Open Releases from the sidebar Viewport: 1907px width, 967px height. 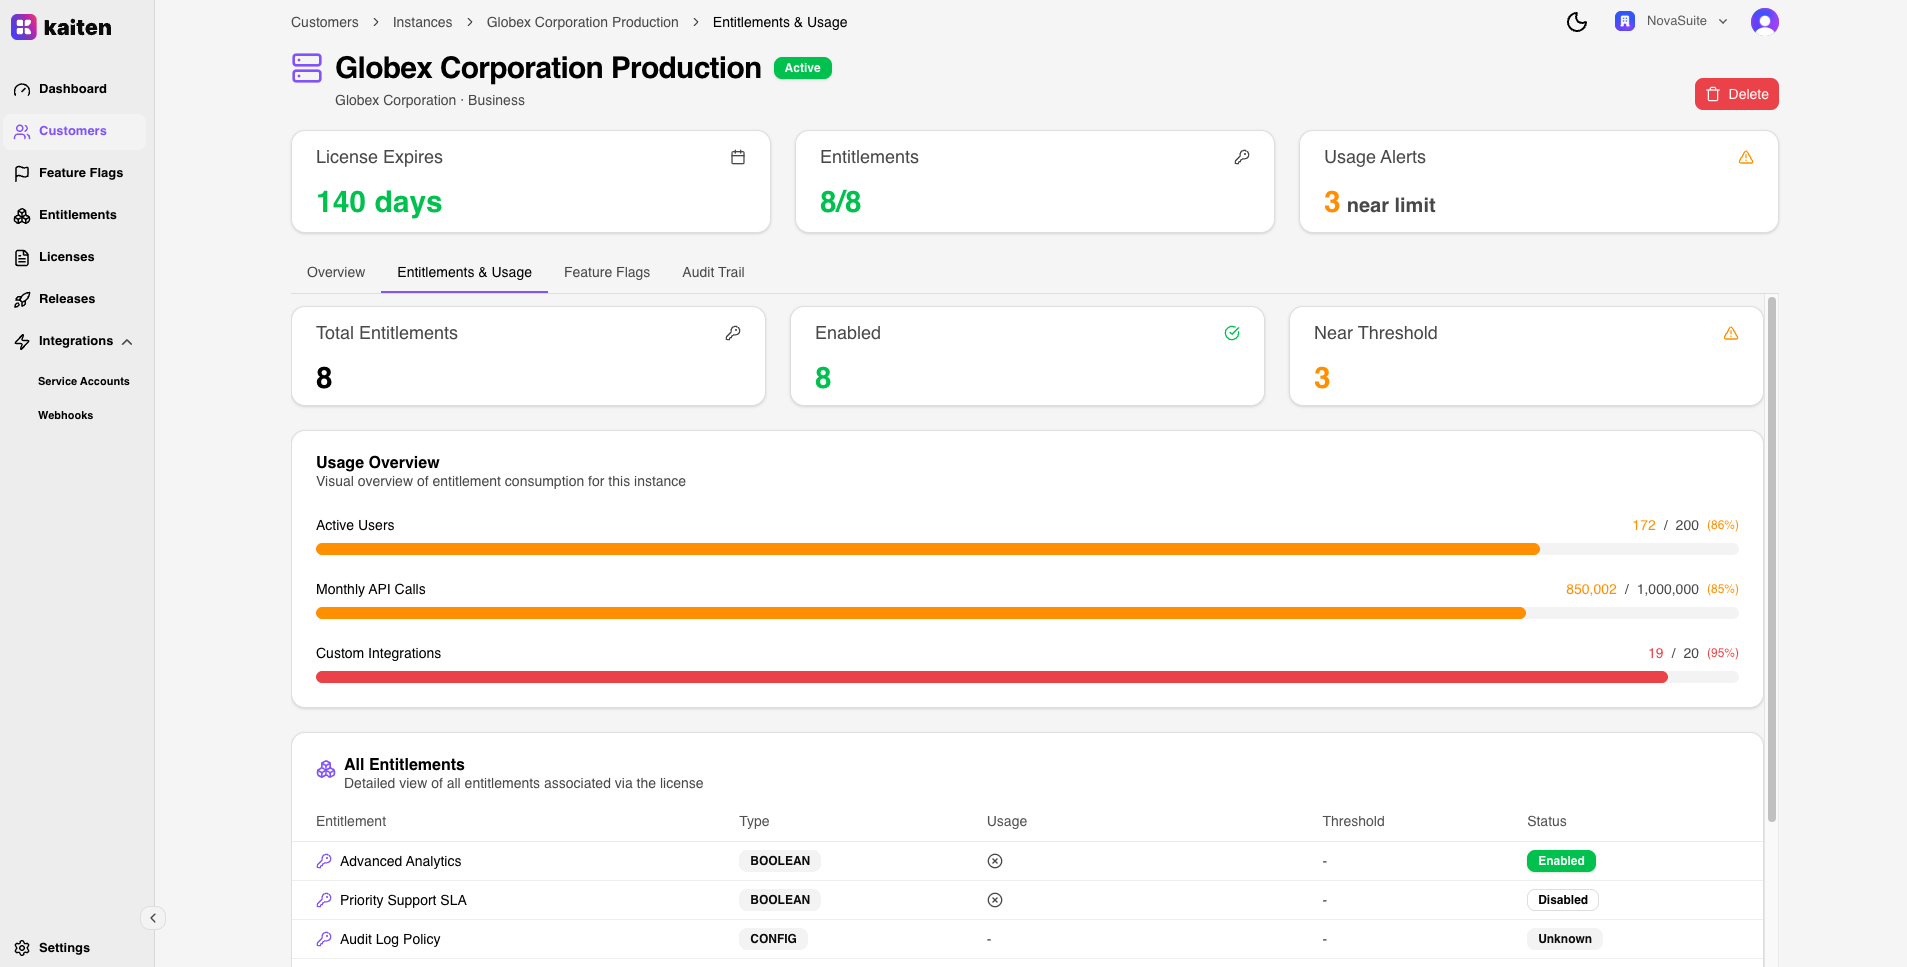tap(67, 299)
